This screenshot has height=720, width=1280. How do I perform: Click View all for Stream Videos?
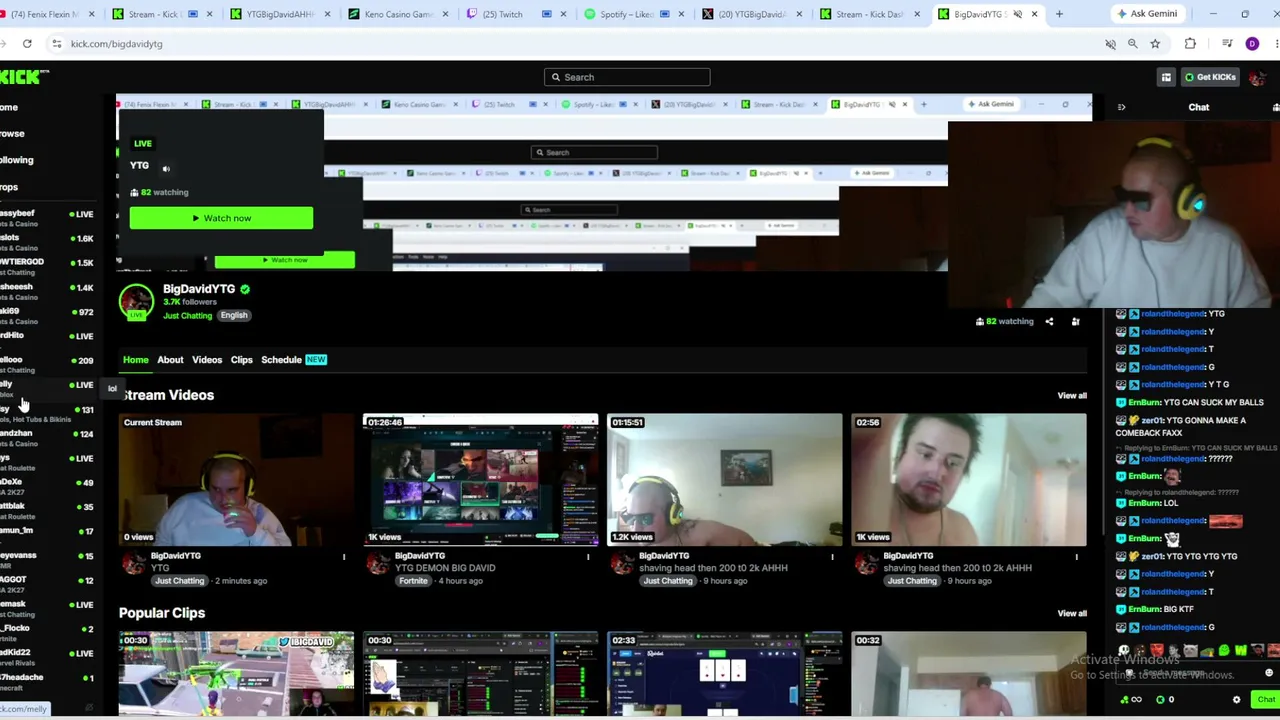(x=1072, y=396)
